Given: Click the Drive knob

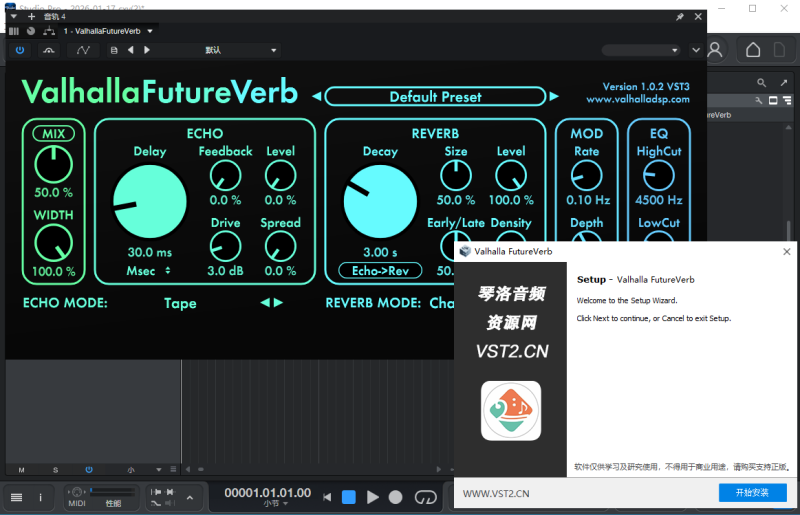Looking at the screenshot, I should click(x=226, y=247).
